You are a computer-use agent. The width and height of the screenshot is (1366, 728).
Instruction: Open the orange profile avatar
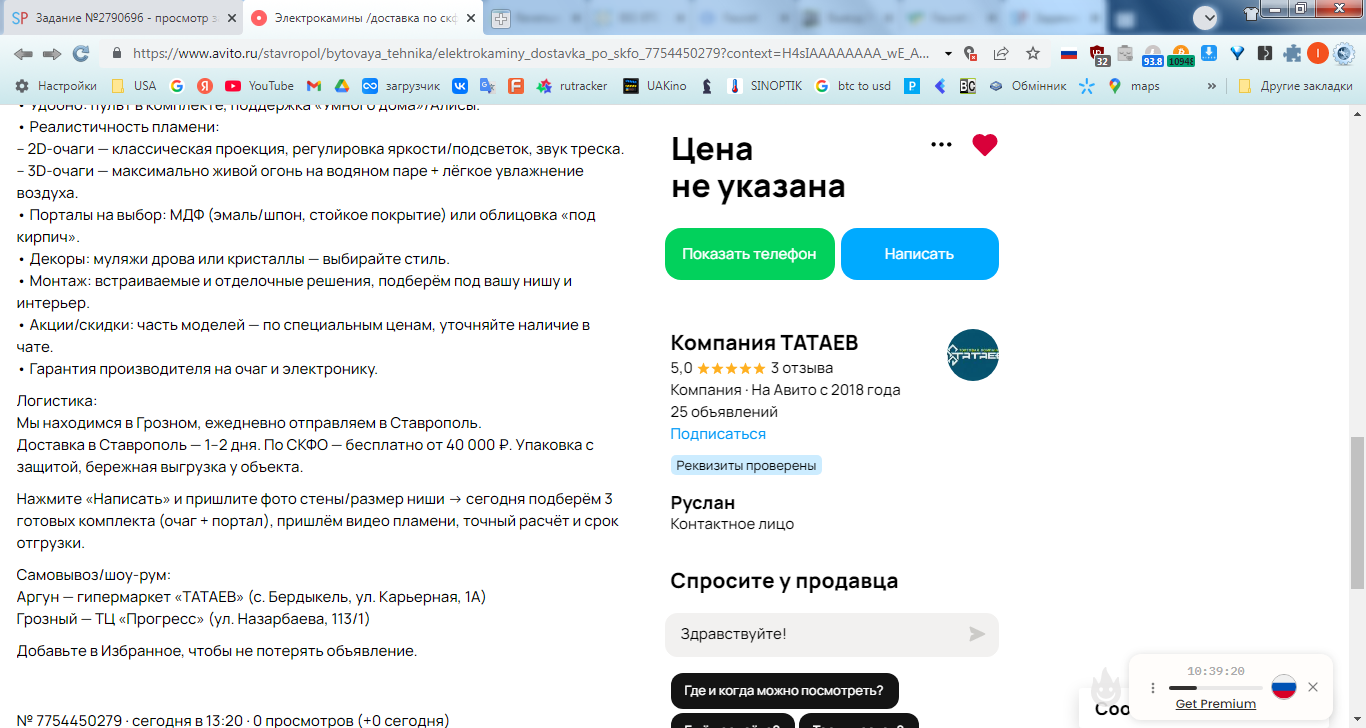1318,53
